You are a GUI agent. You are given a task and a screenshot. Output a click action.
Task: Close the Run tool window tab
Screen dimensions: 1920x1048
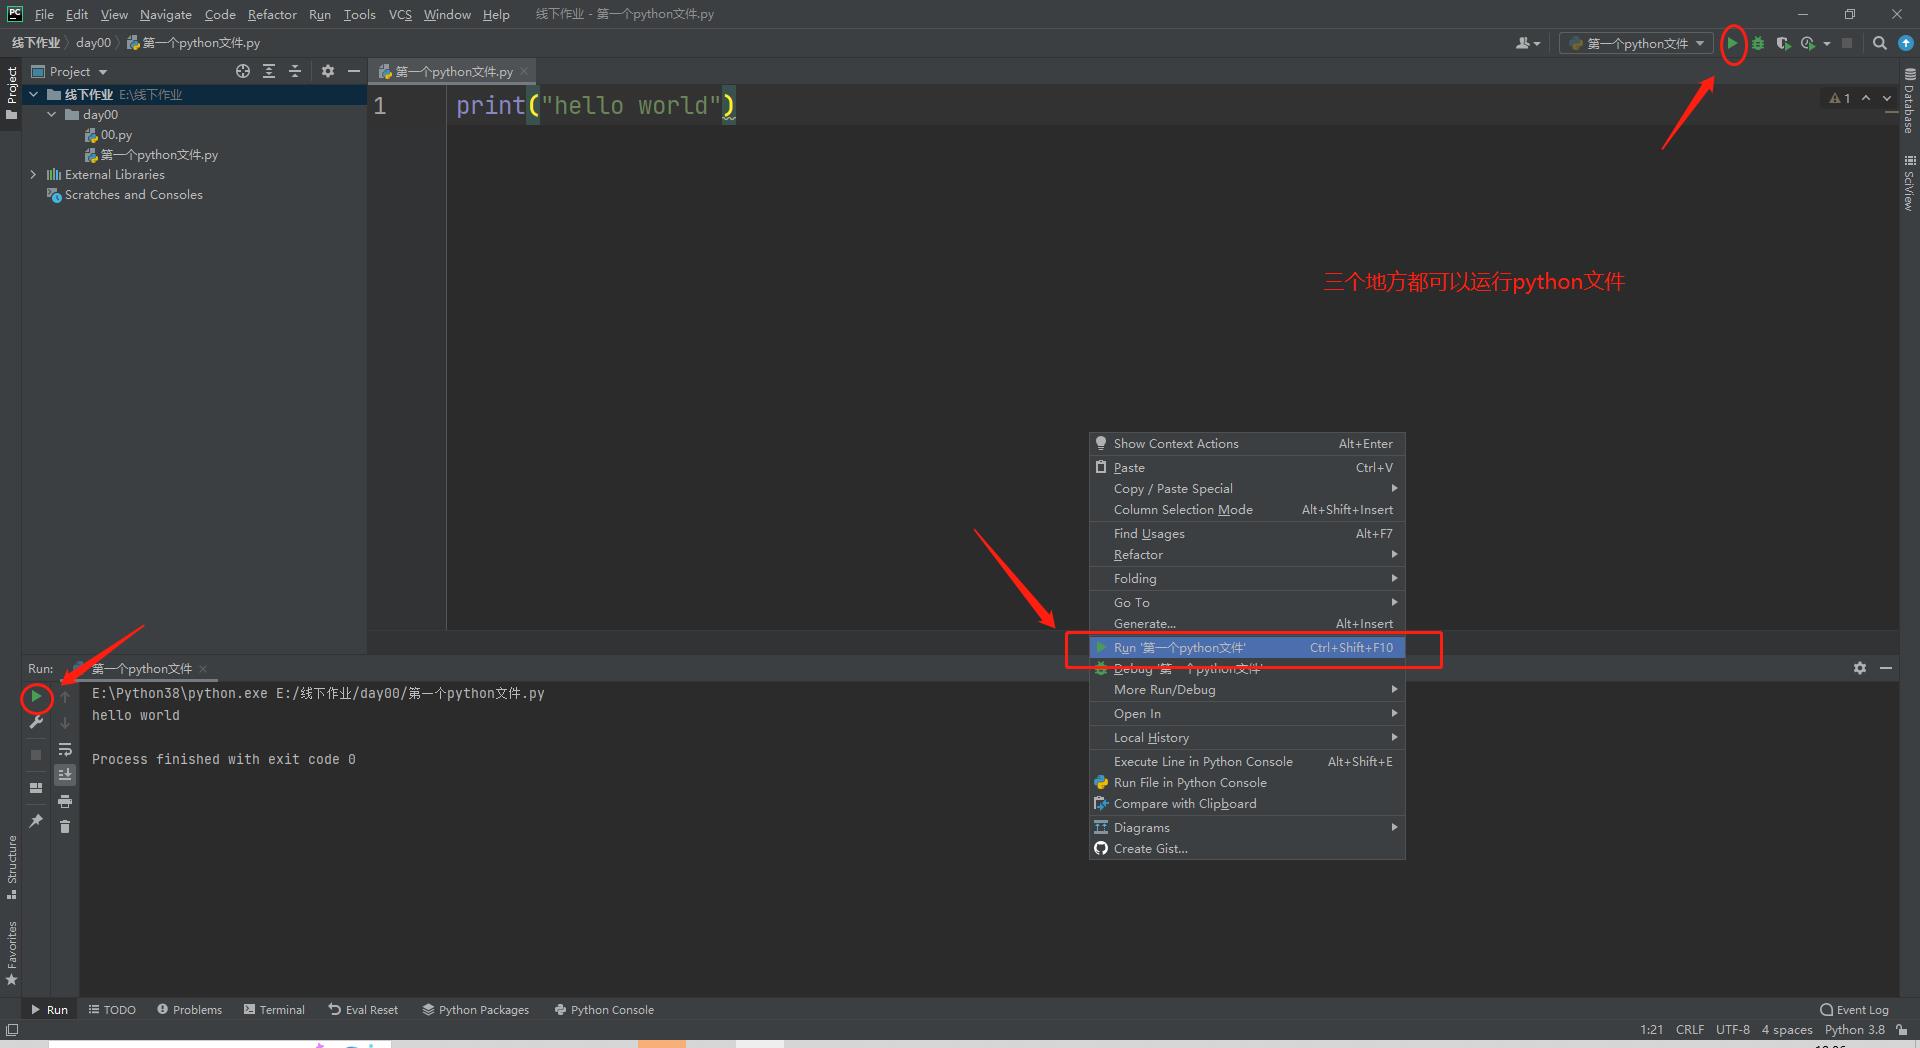click(x=203, y=668)
